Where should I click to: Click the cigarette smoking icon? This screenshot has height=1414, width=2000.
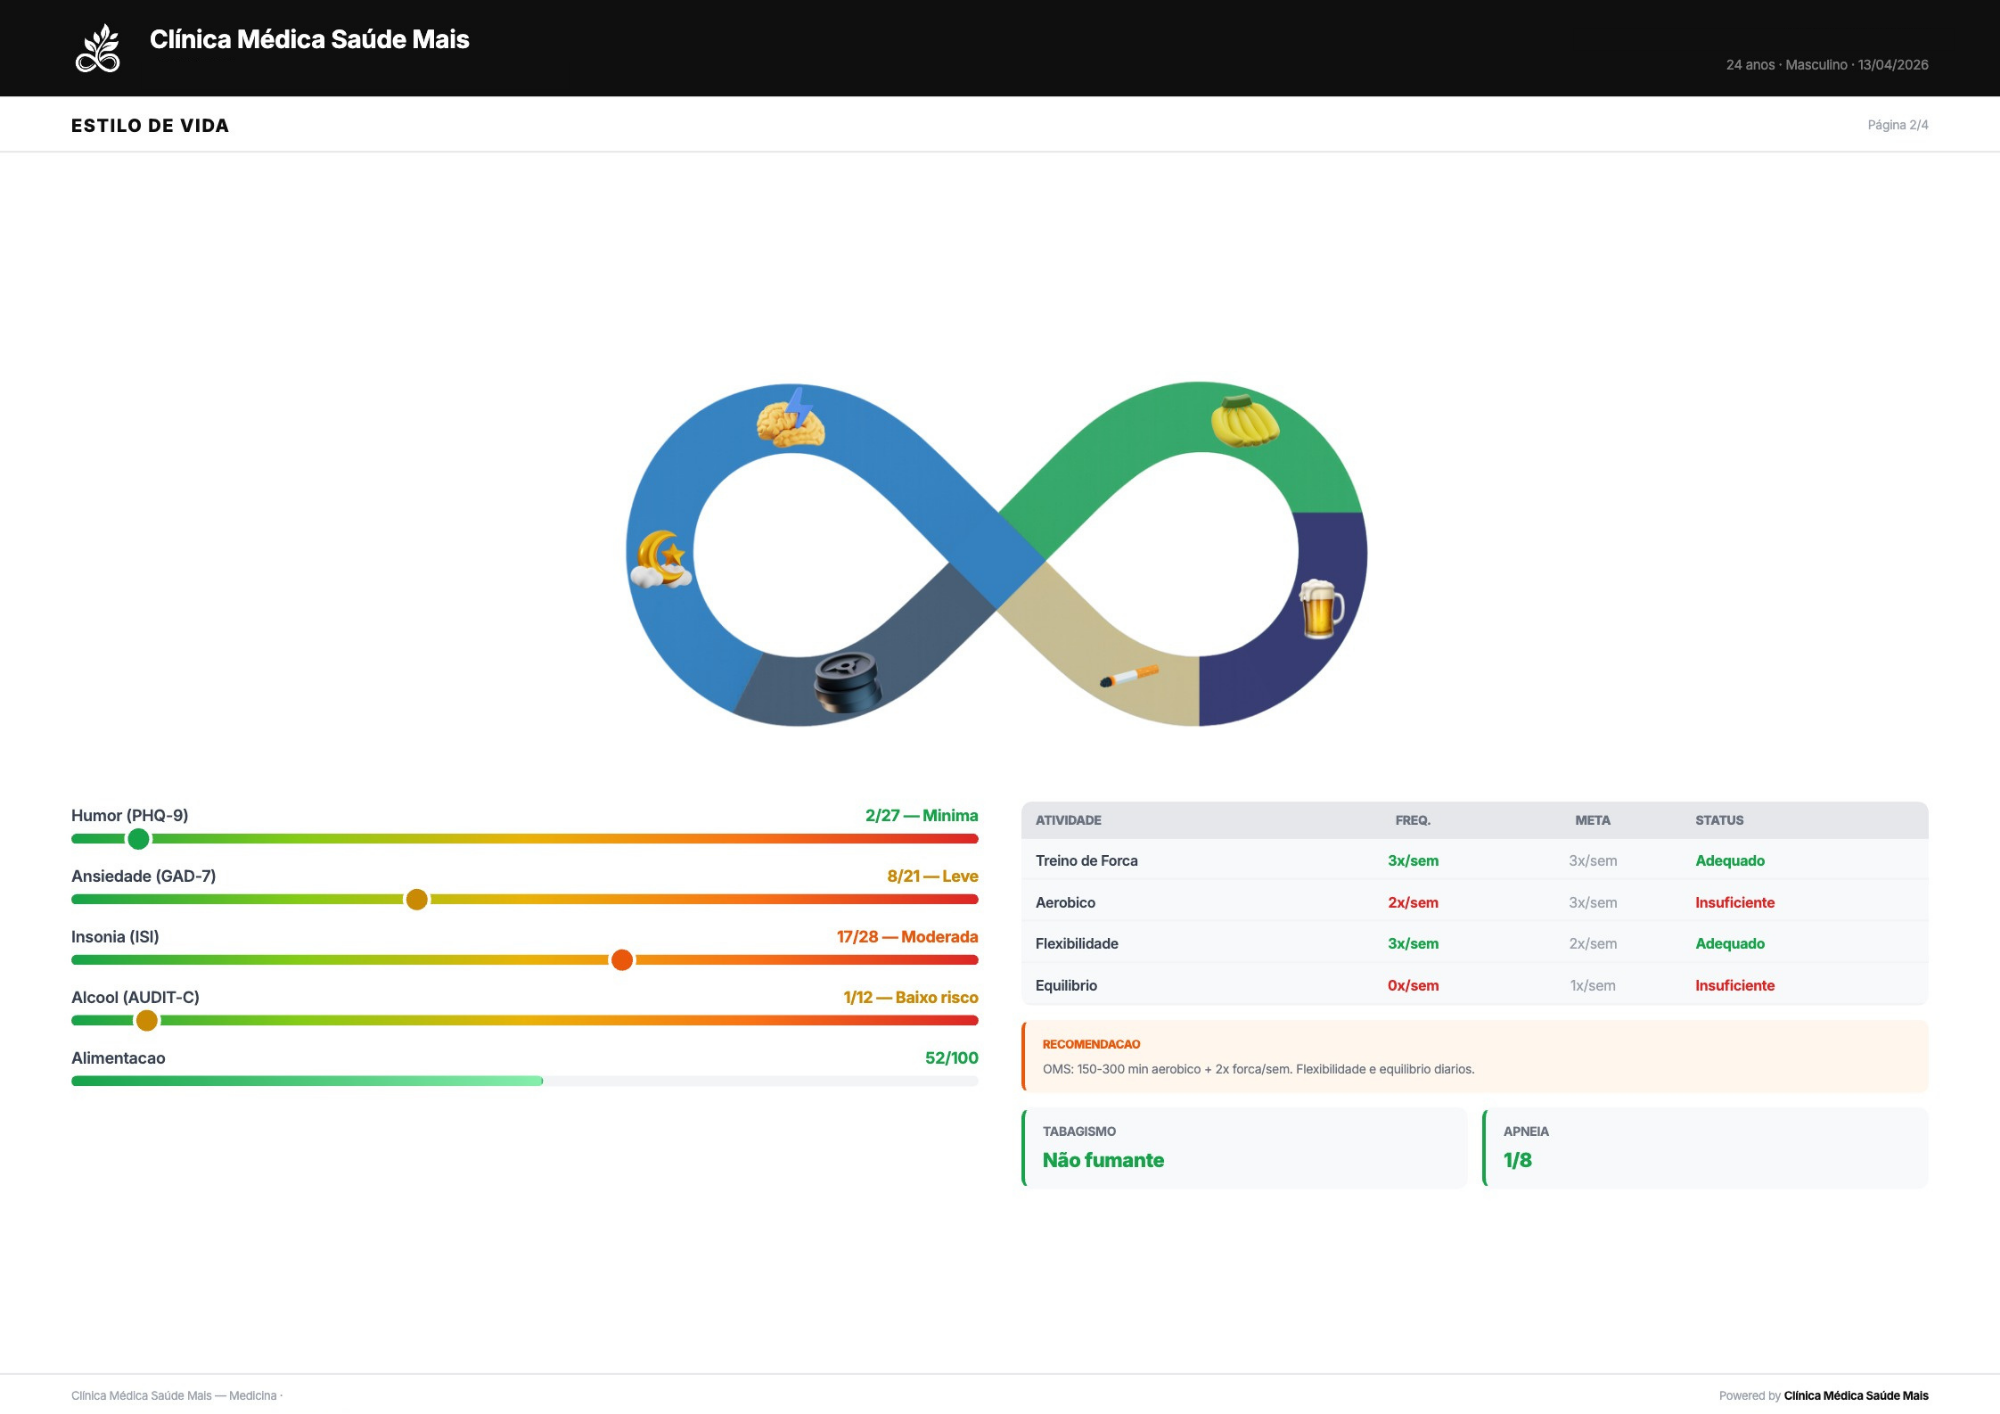[x=1129, y=676]
